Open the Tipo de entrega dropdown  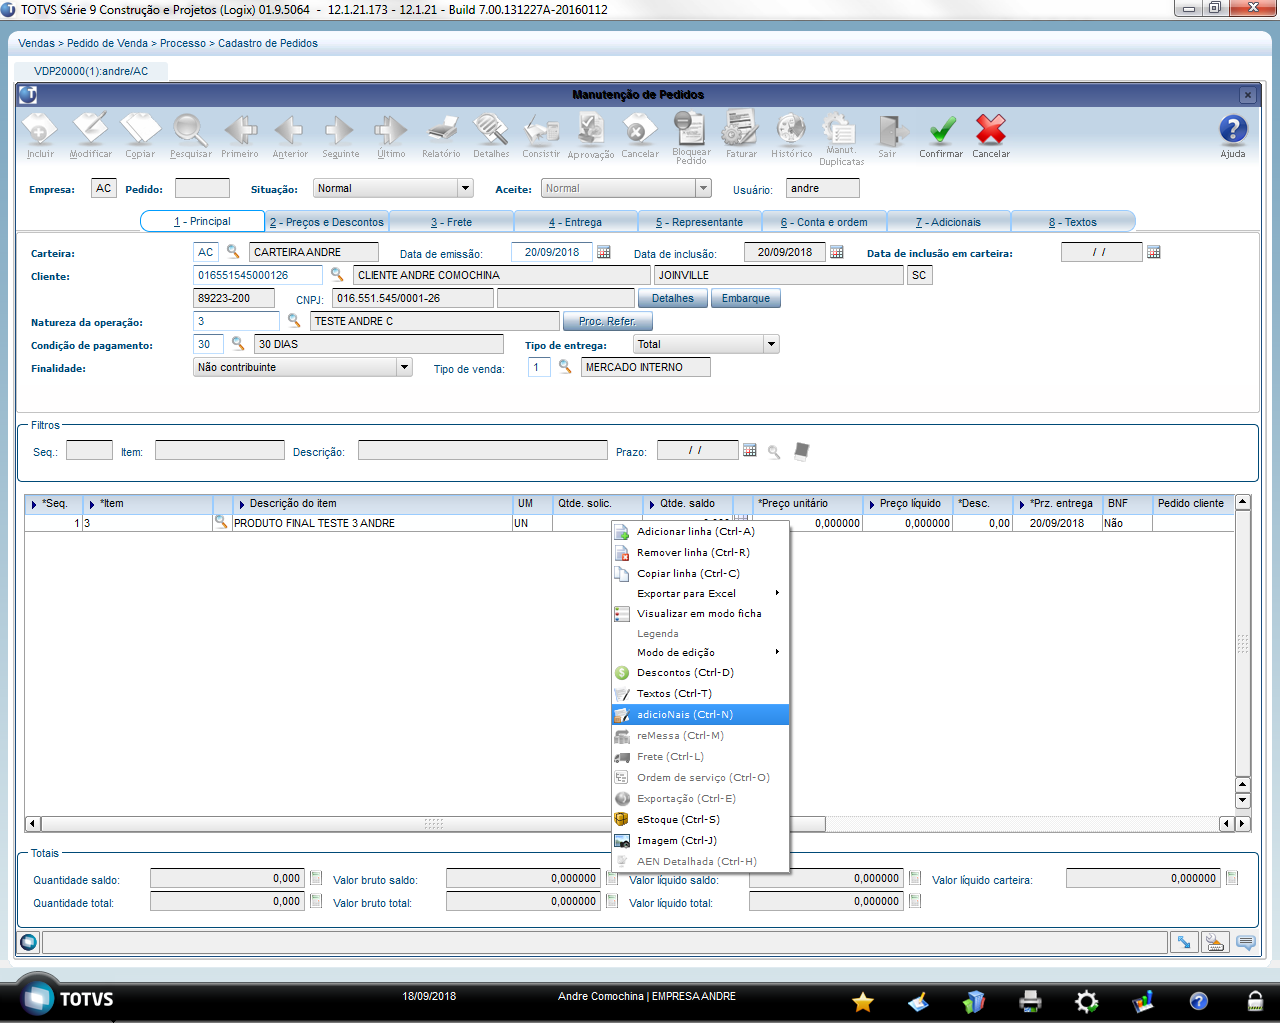pyautogui.click(x=771, y=344)
